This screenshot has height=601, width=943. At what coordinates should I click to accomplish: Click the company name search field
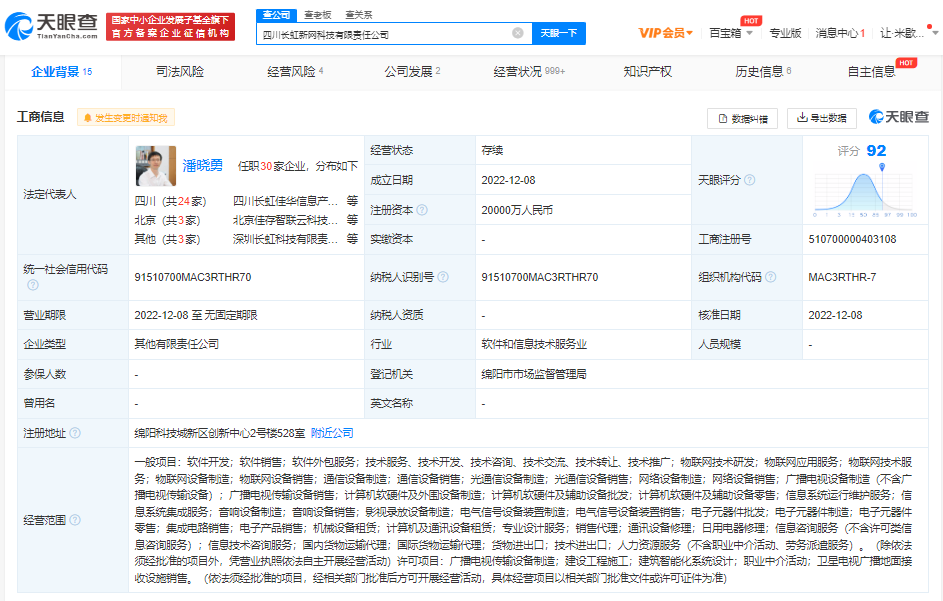click(385, 33)
